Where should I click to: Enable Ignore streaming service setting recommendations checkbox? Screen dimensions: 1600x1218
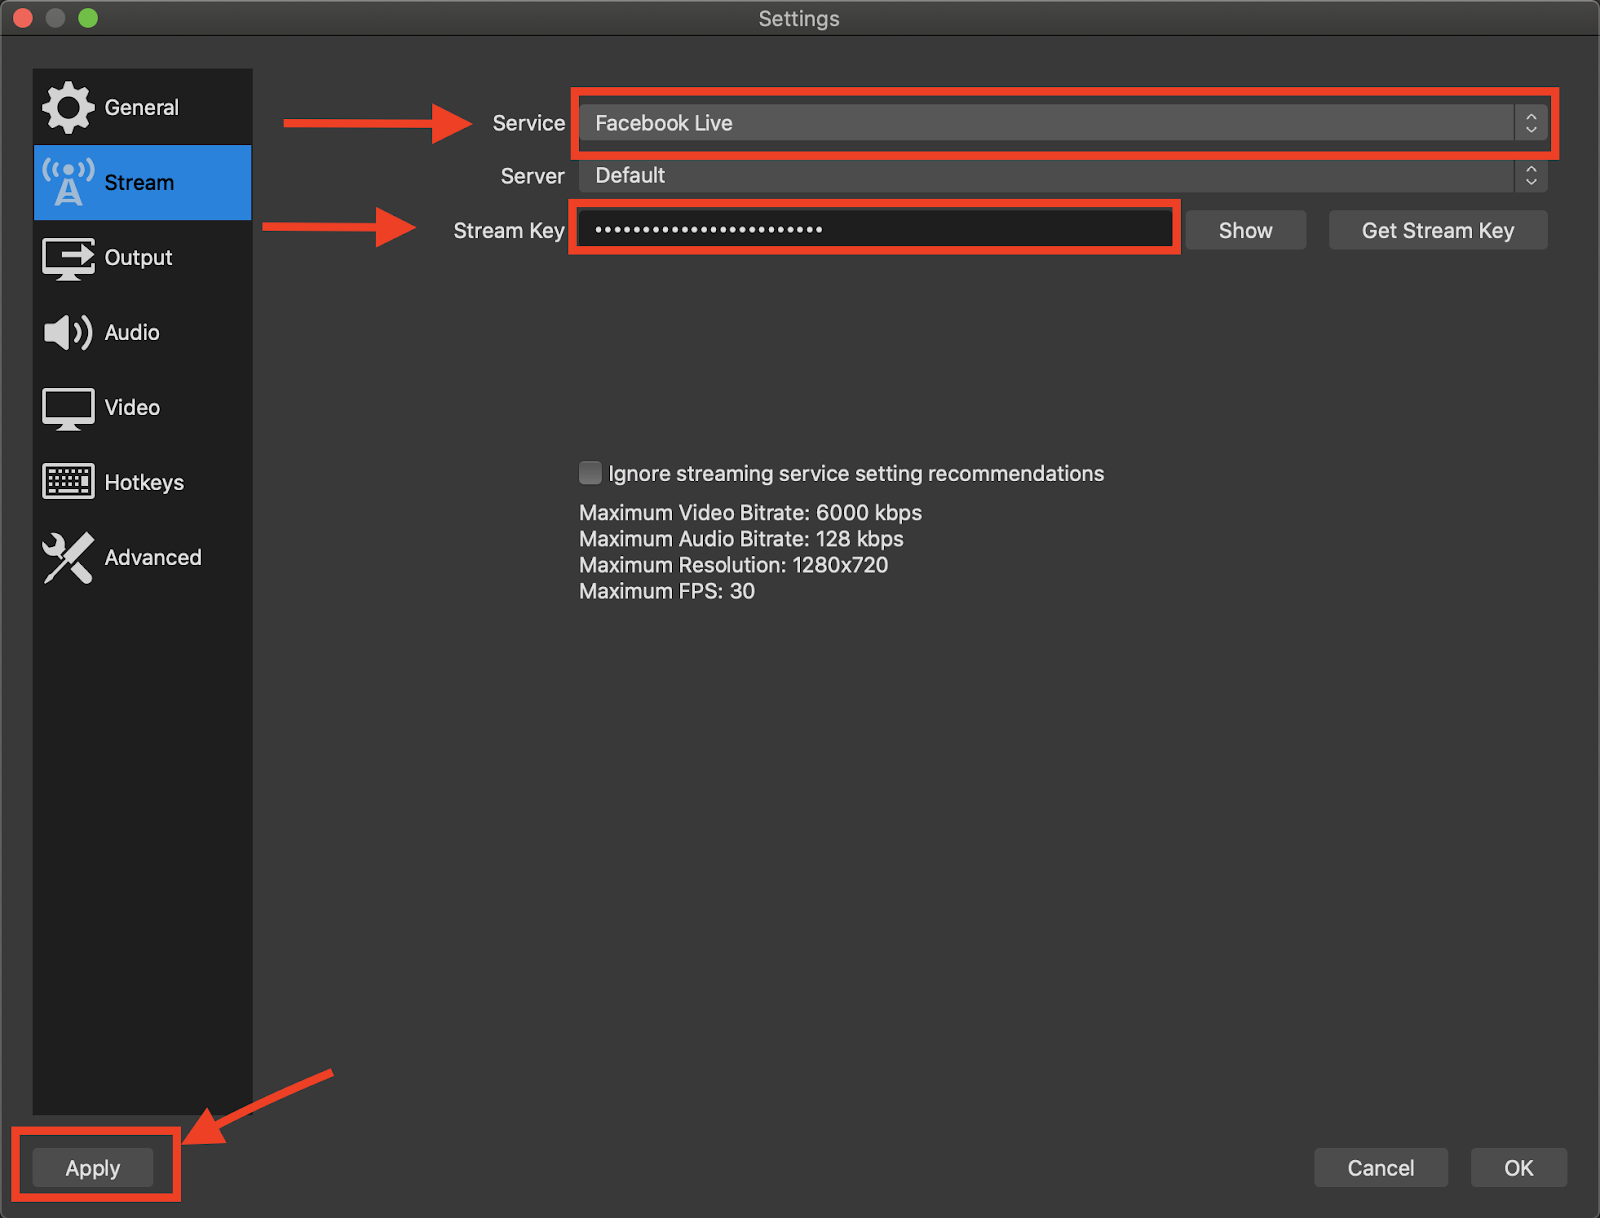click(x=590, y=472)
